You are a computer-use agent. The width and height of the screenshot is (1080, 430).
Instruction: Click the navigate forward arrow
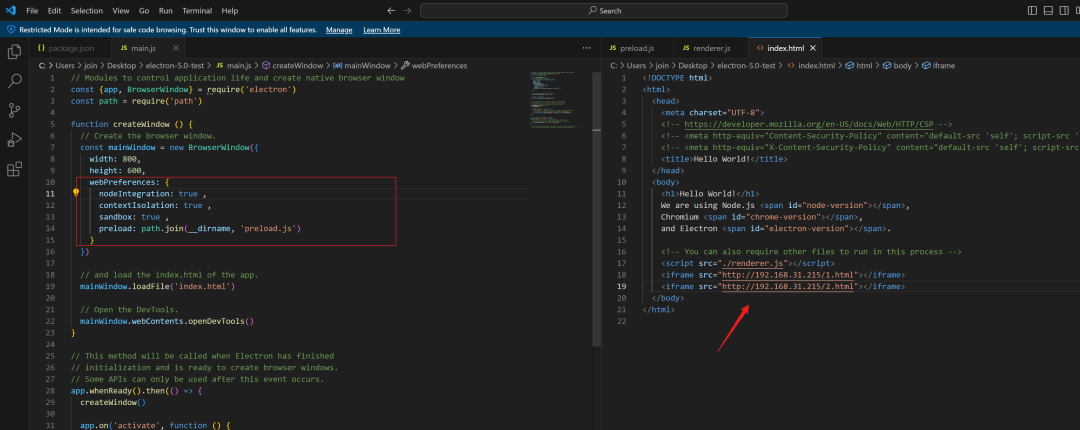click(407, 10)
